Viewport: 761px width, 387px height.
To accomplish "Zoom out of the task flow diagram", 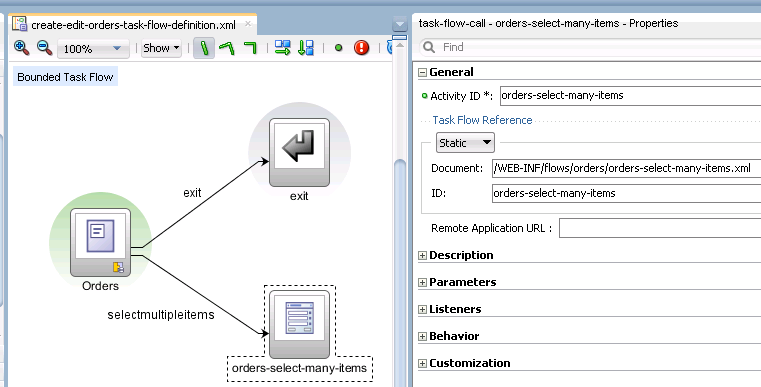I will [45, 48].
